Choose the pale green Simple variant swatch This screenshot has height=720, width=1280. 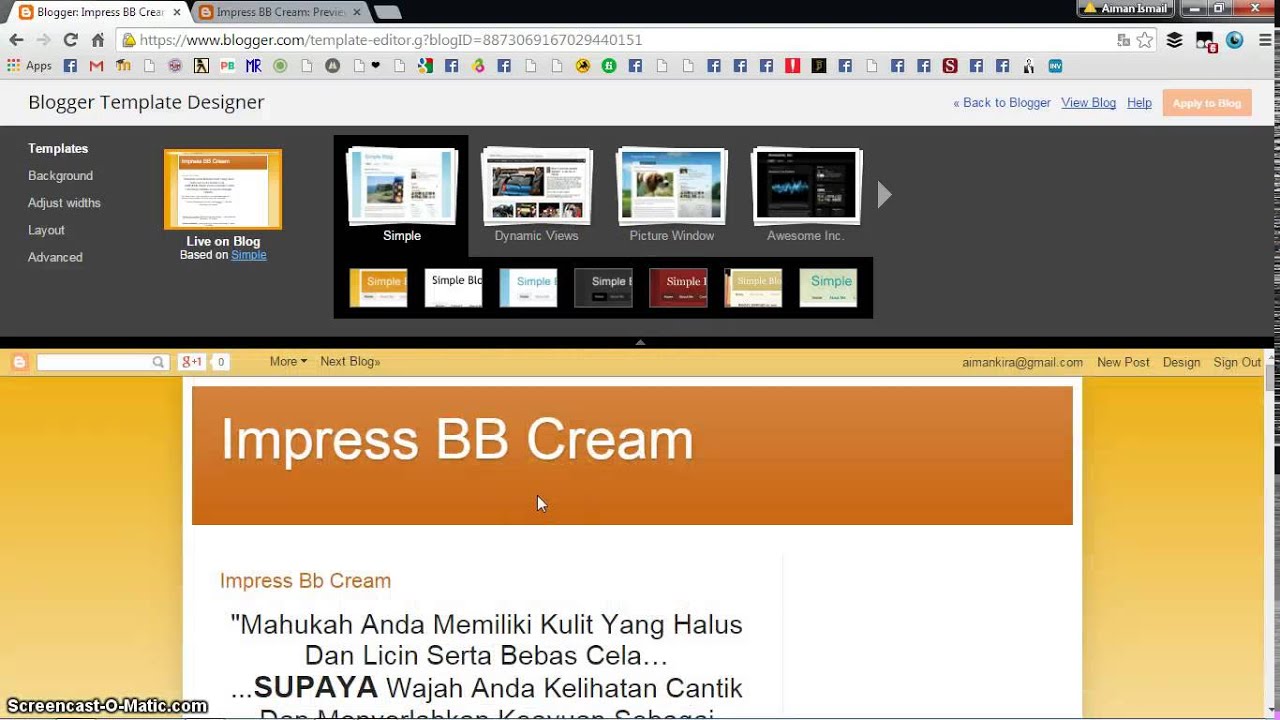tap(828, 288)
